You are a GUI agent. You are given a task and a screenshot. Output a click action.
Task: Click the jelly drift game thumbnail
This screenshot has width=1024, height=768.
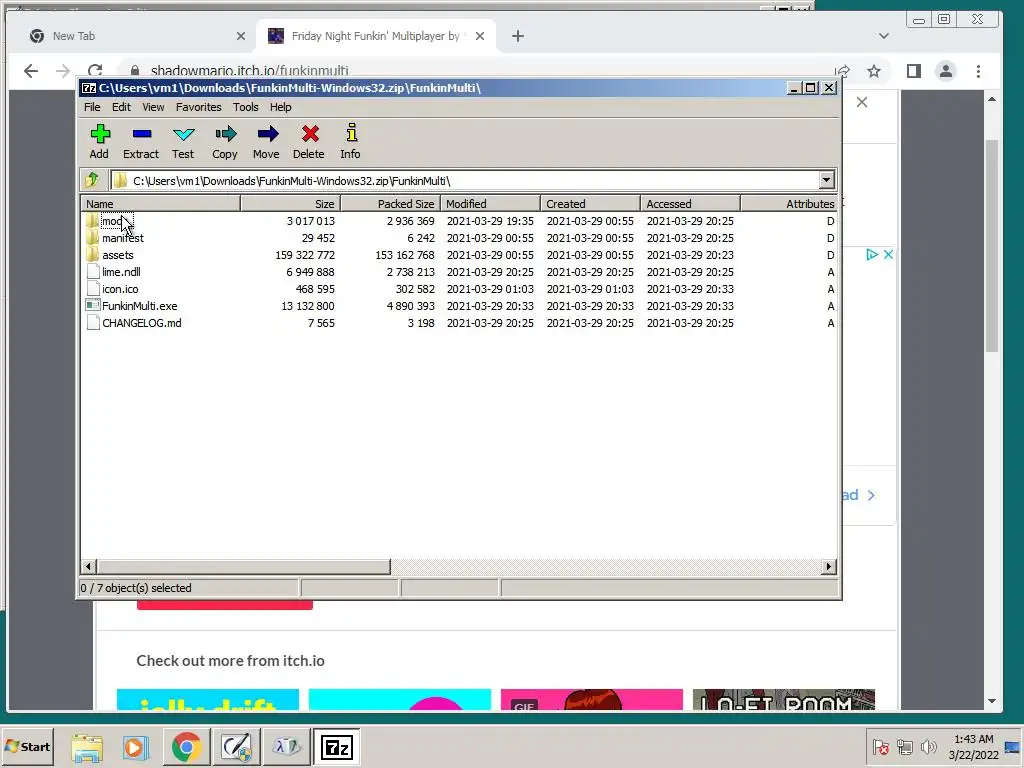208,699
